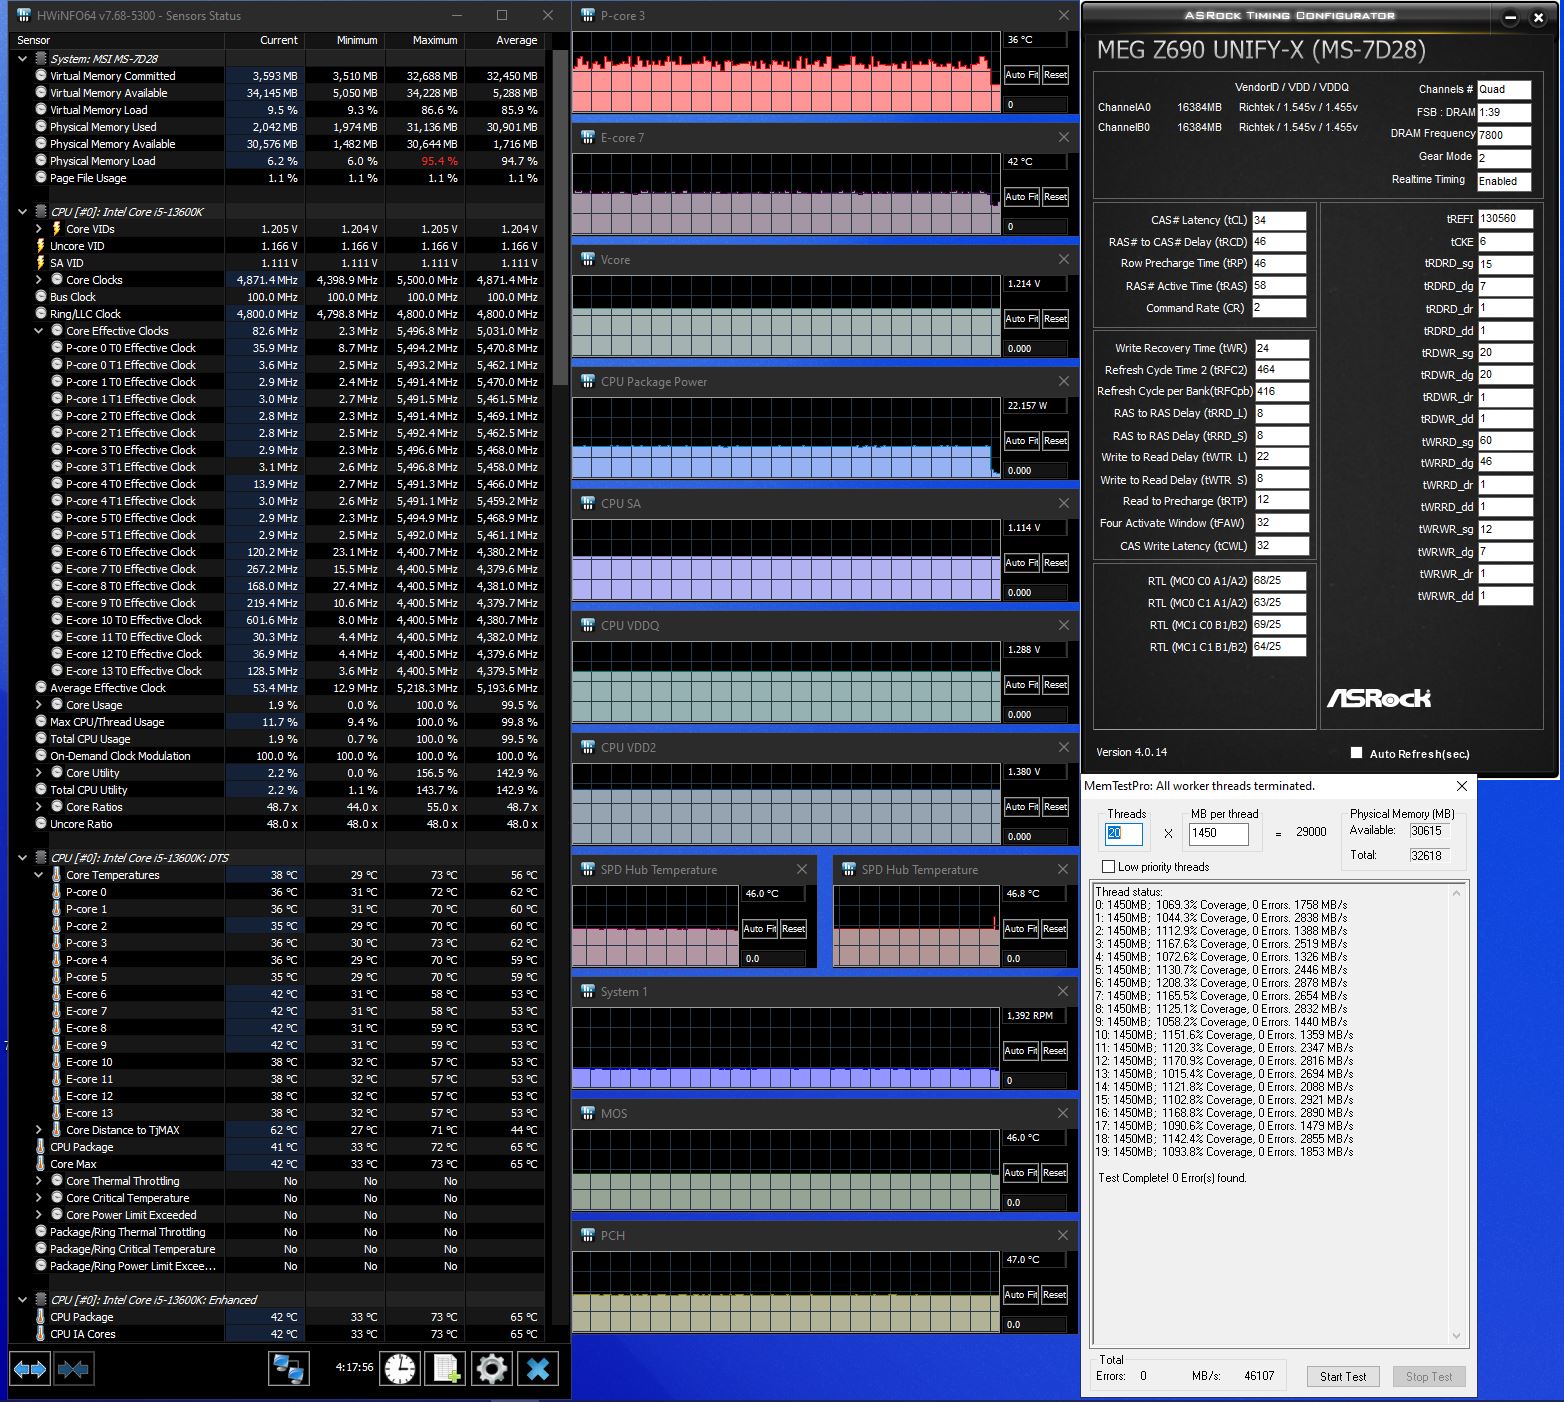Close the P-core 3 graph window
The height and width of the screenshot is (1402, 1564).
1063,15
